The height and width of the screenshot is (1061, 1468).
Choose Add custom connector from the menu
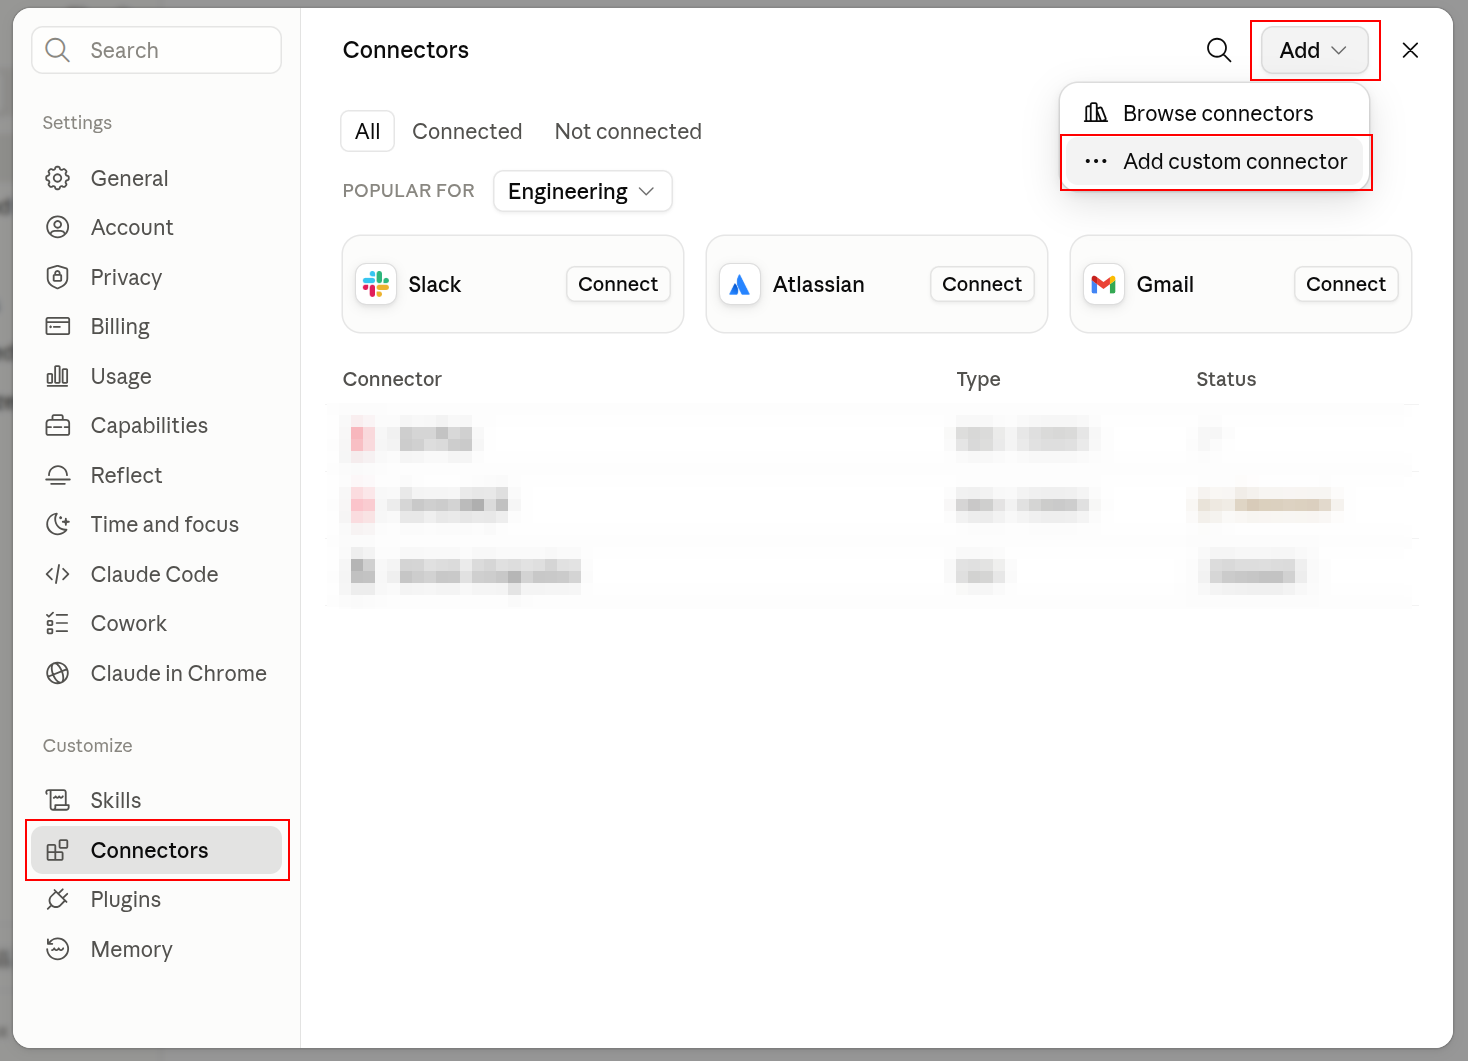click(x=1215, y=161)
